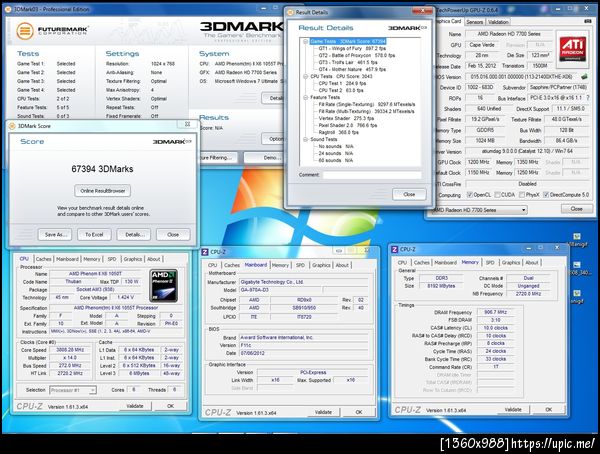Click Save As in the 3DMark Score window
This screenshot has height=454, width=600.
(x=55, y=235)
